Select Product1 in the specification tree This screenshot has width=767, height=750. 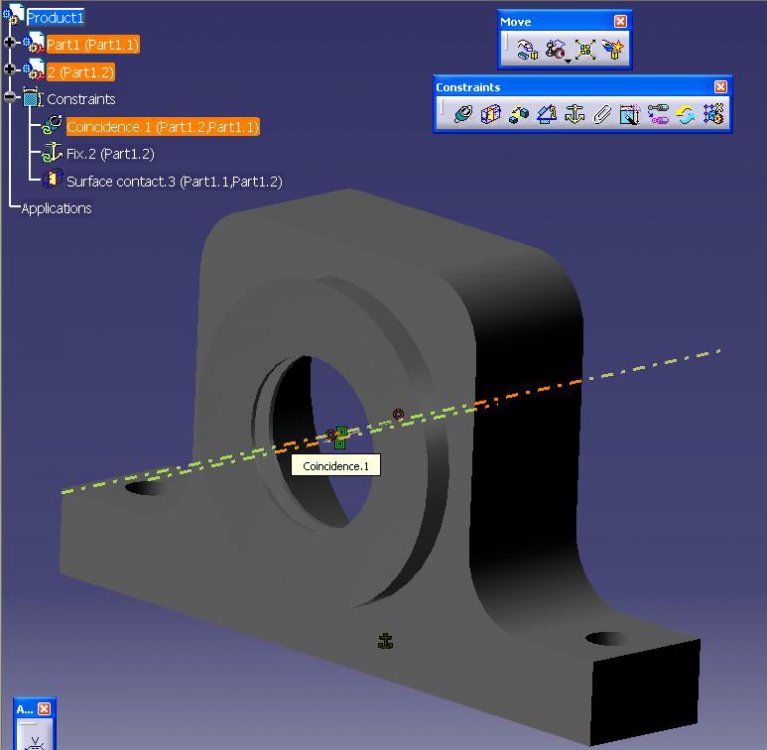55,18
